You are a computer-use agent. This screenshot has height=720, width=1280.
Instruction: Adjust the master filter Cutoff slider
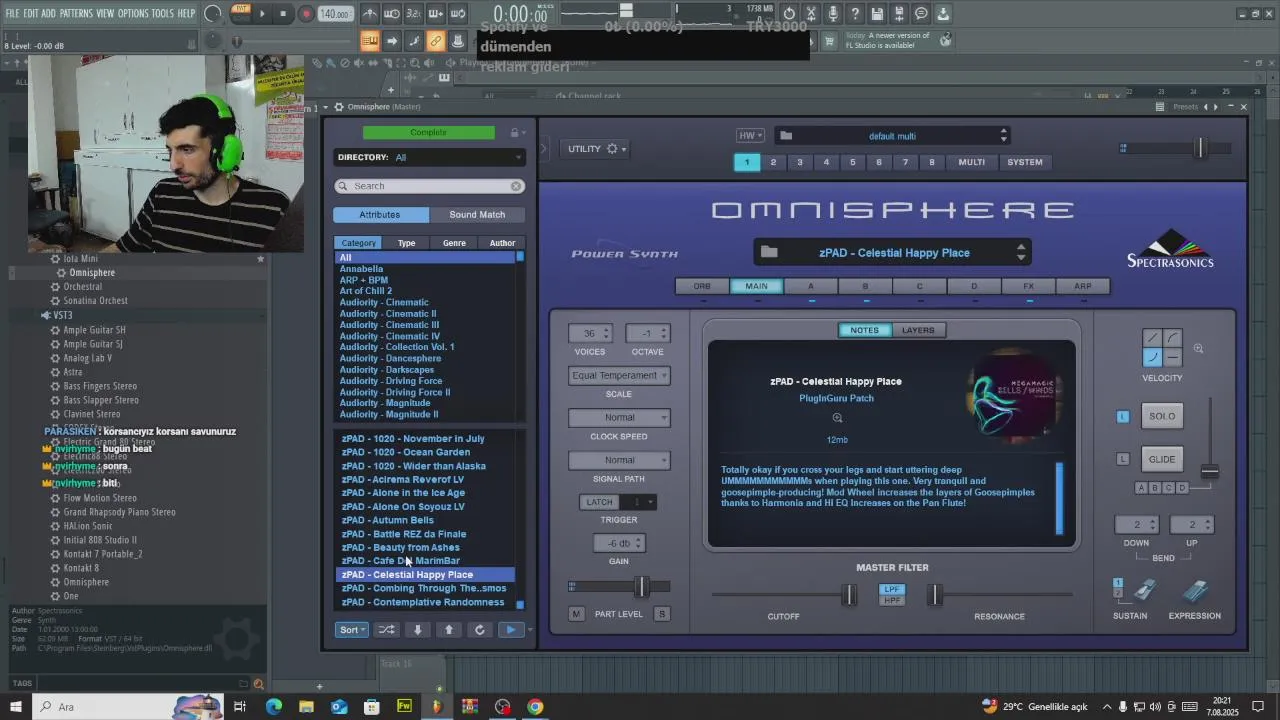(x=848, y=596)
